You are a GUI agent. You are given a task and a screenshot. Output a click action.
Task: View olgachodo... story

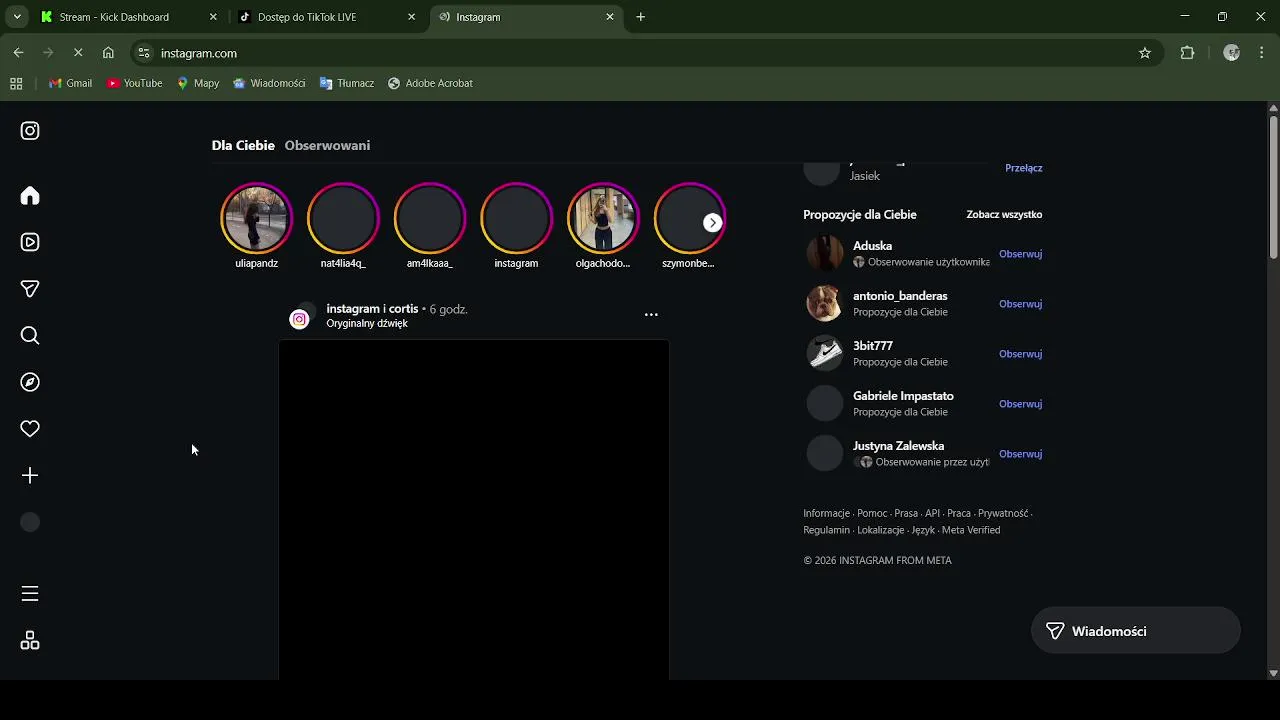(x=603, y=219)
